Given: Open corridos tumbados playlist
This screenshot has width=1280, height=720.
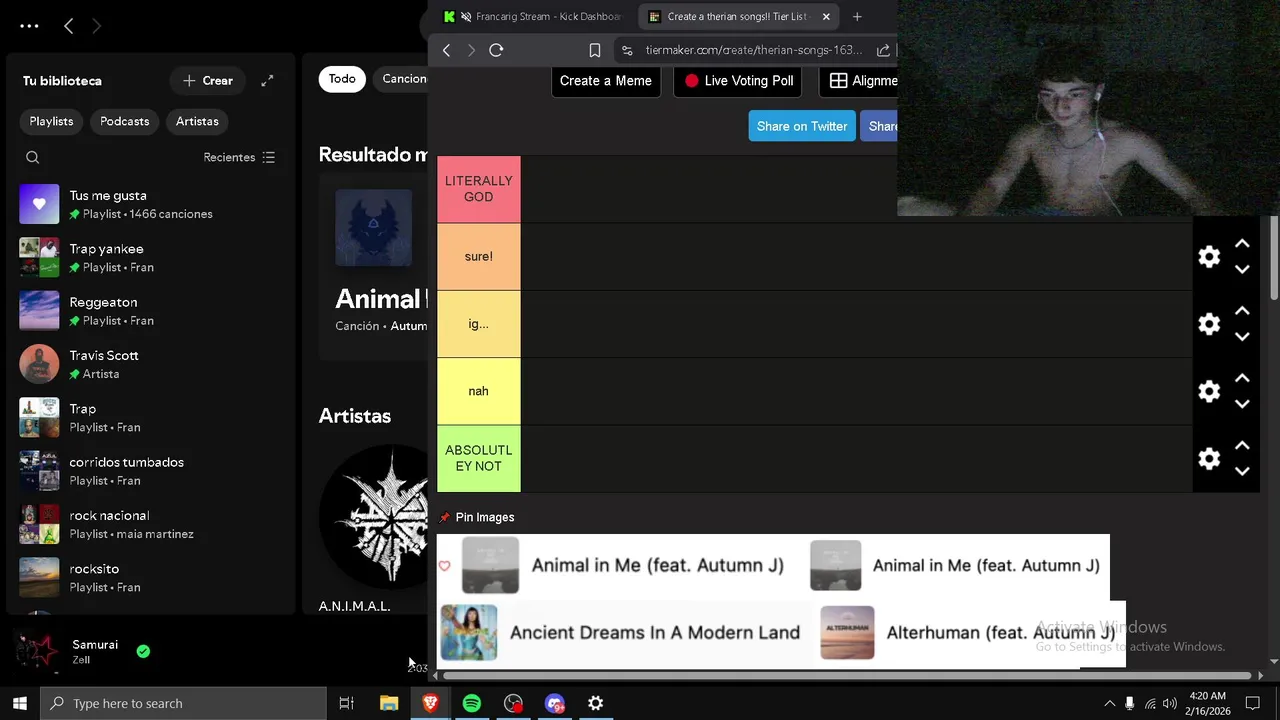Looking at the screenshot, I should coord(150,471).
